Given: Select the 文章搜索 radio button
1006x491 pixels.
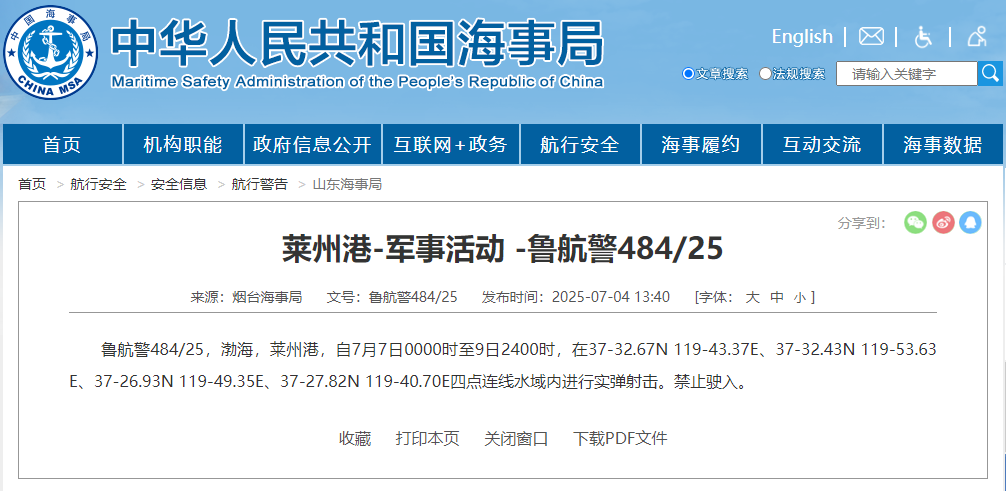Looking at the screenshot, I should (688, 74).
